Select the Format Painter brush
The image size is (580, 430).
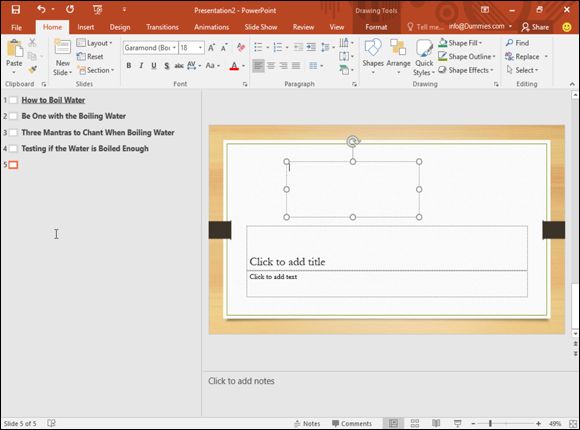coord(33,69)
